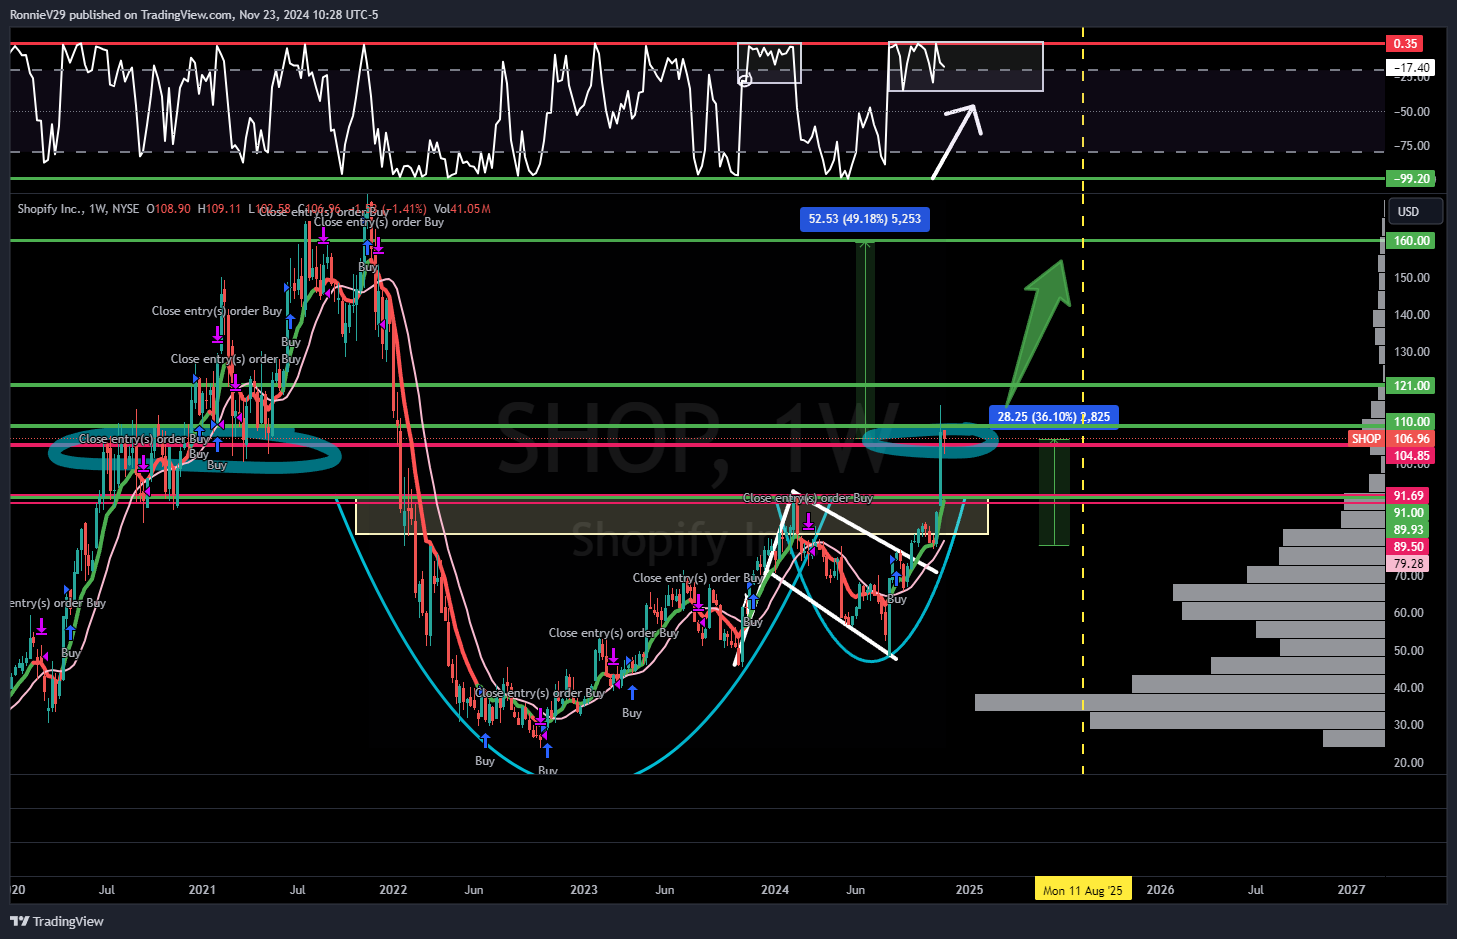The height and width of the screenshot is (939, 1457).
Task: Click the 89.93 green price label
Action: pos(1408,530)
